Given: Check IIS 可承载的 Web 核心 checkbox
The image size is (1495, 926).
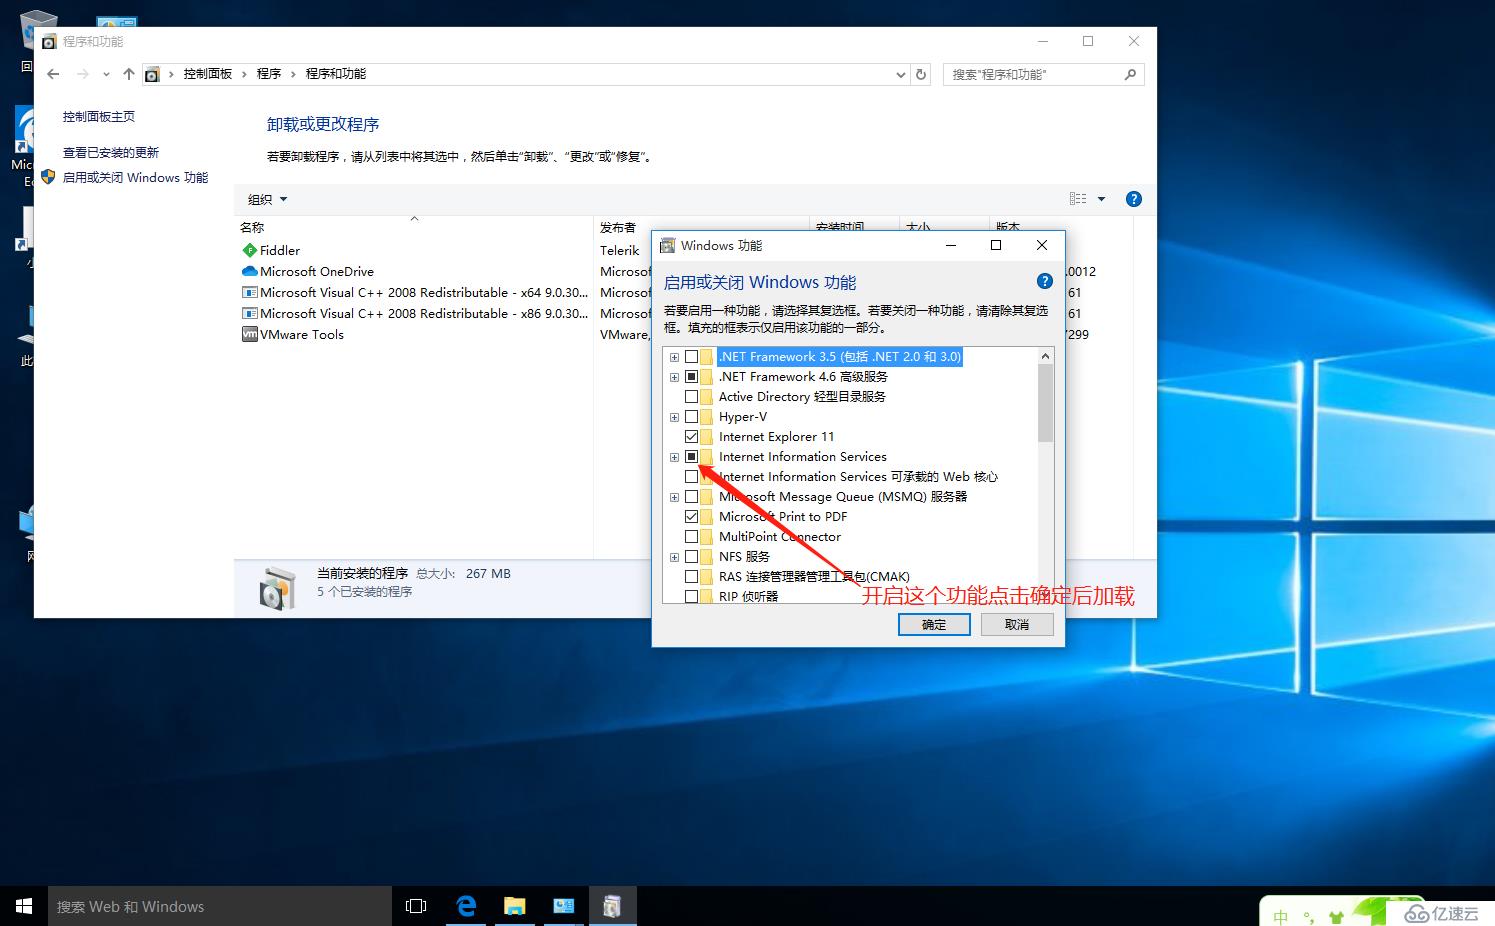Looking at the screenshot, I should pos(691,477).
